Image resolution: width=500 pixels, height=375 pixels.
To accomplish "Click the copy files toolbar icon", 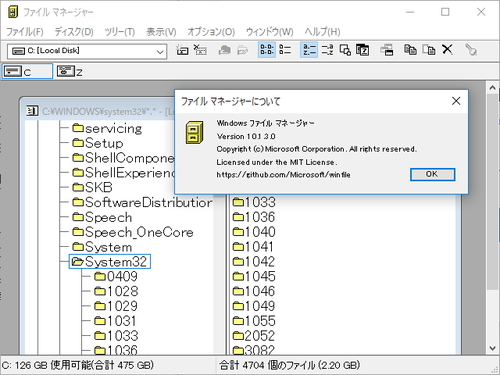I will pyautogui.click(x=410, y=50).
